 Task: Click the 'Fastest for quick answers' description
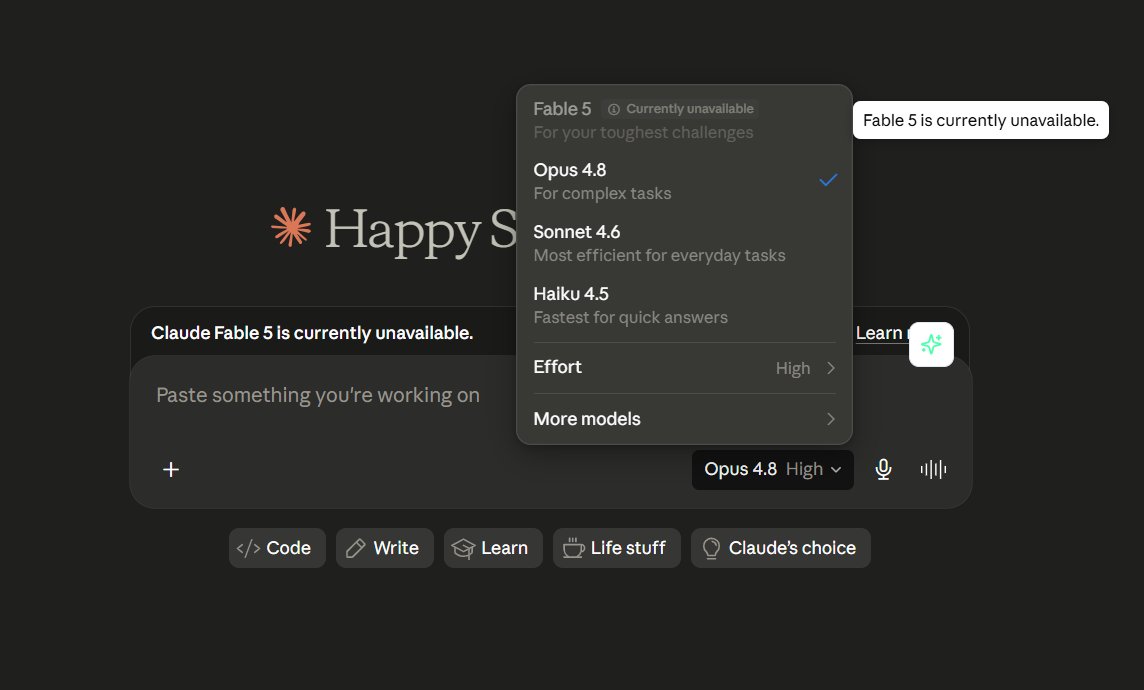point(630,318)
